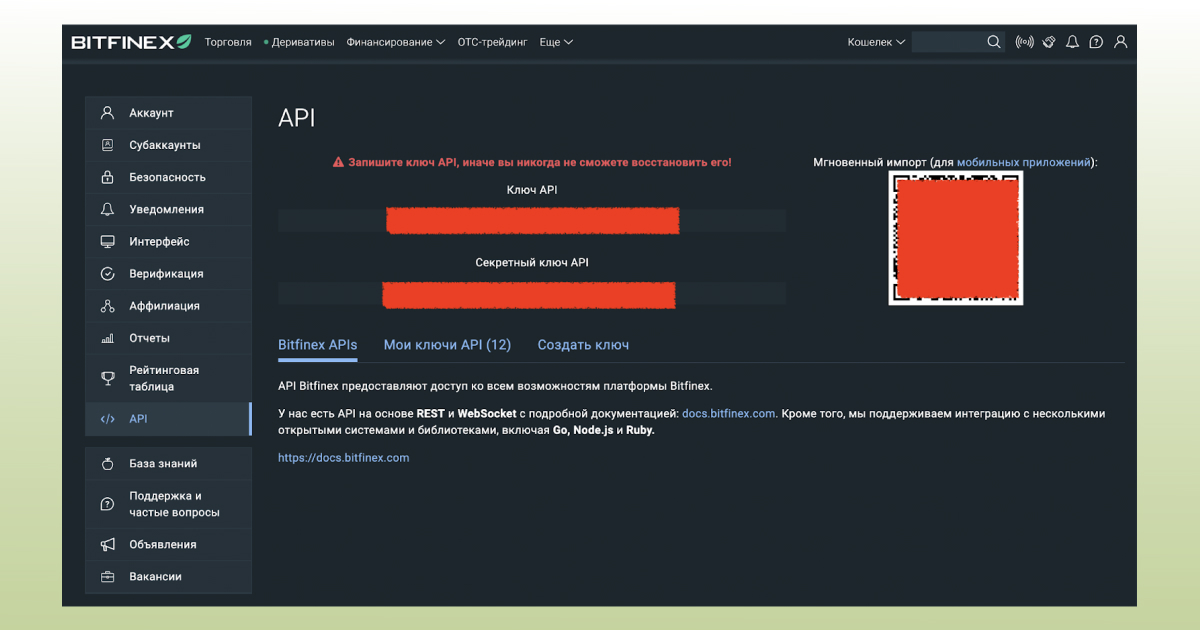Image resolution: width=1200 pixels, height=630 pixels.
Task: Click the trophy icon for Рейтинговая таблица
Action: coord(107,376)
